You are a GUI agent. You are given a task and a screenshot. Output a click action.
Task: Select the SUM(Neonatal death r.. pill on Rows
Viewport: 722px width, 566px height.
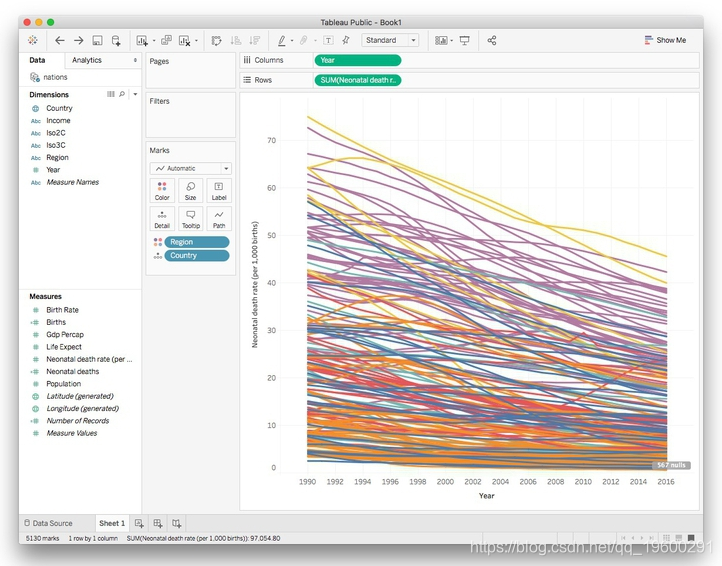[358, 80]
